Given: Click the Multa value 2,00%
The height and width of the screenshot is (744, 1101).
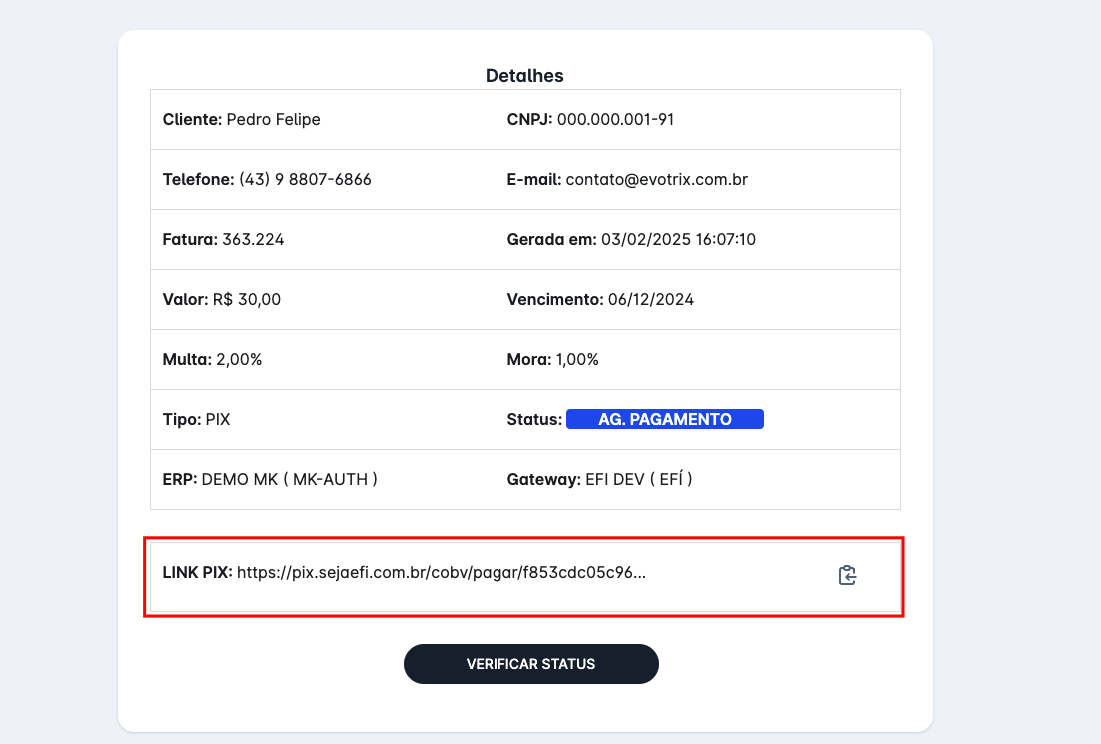Looking at the screenshot, I should (x=239, y=360).
